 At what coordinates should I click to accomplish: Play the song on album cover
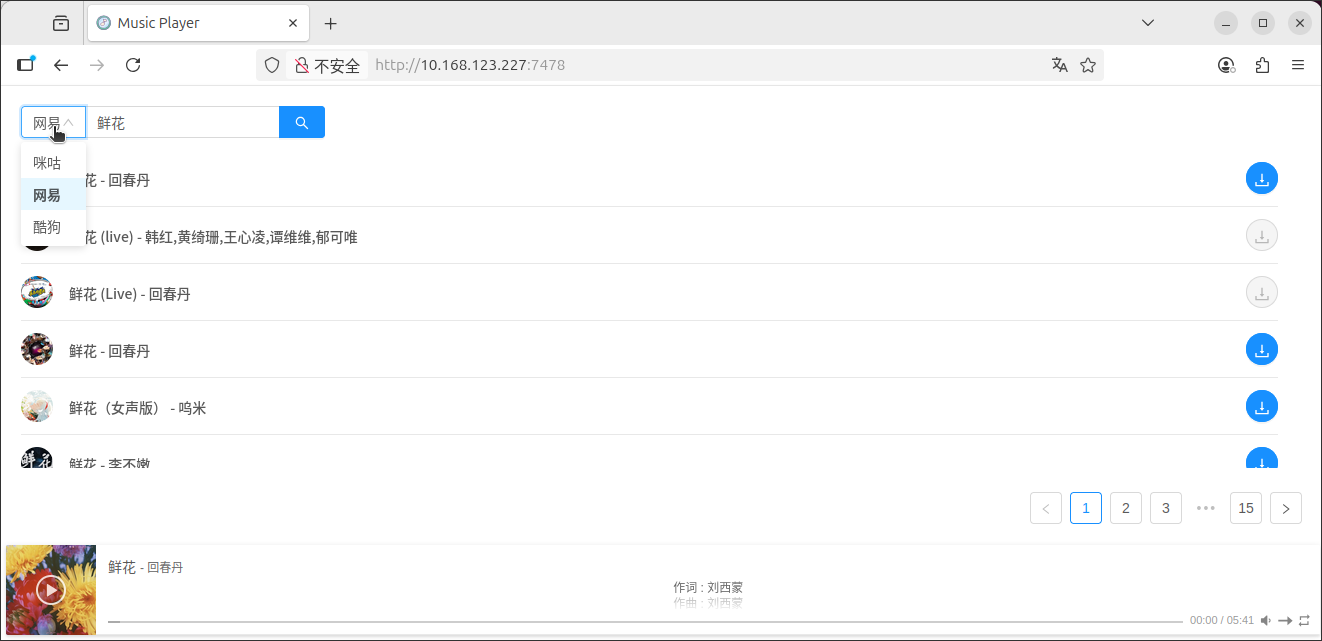tap(51, 589)
